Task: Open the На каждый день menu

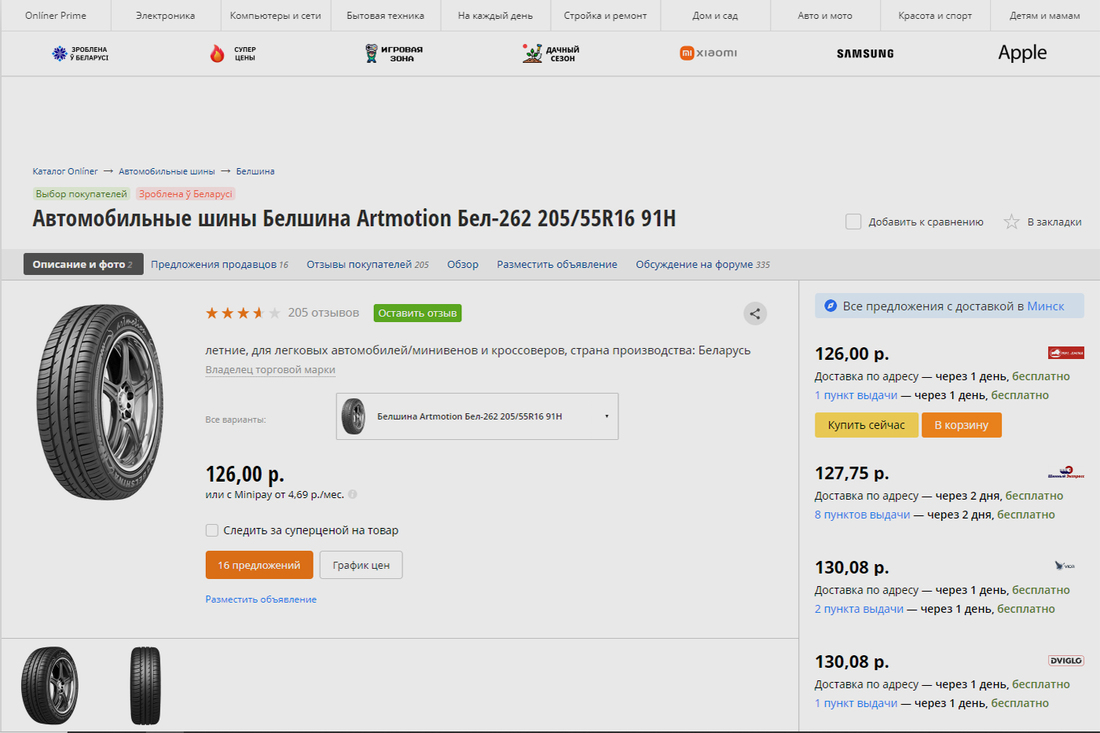Action: pos(495,15)
